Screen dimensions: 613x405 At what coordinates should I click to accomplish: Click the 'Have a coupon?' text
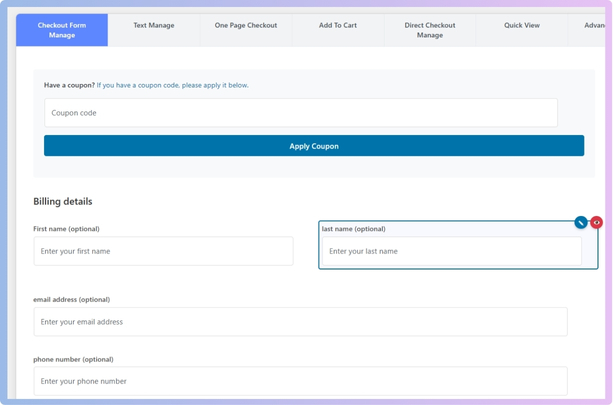[69, 85]
